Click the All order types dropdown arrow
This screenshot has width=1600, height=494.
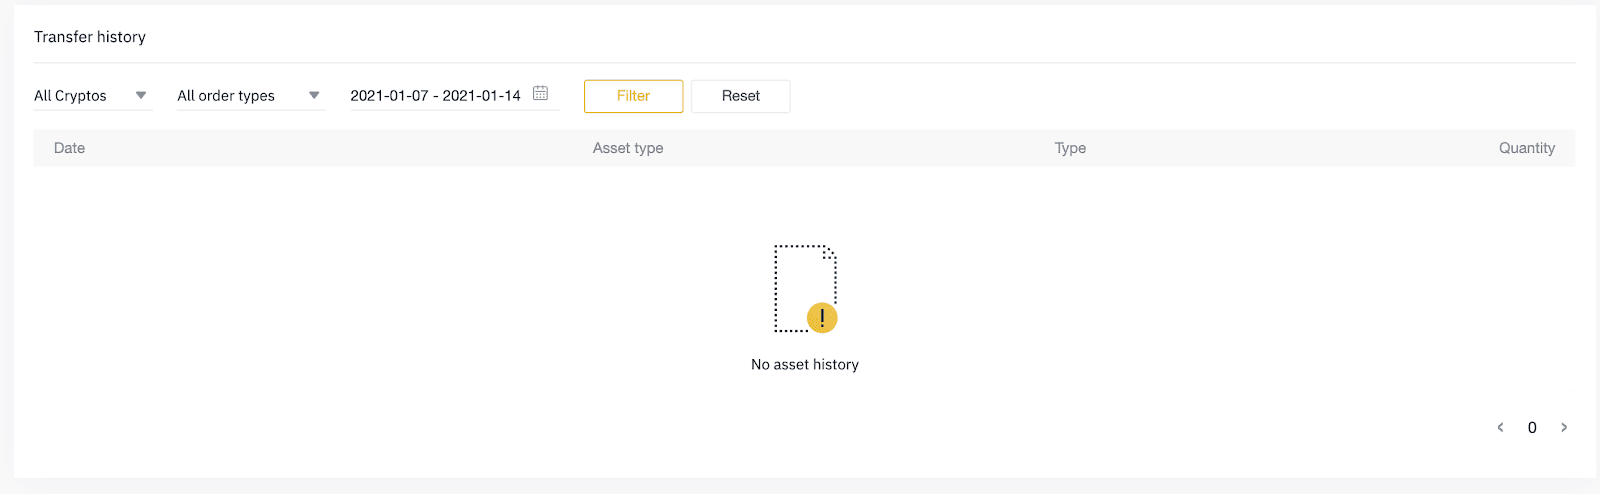click(314, 95)
